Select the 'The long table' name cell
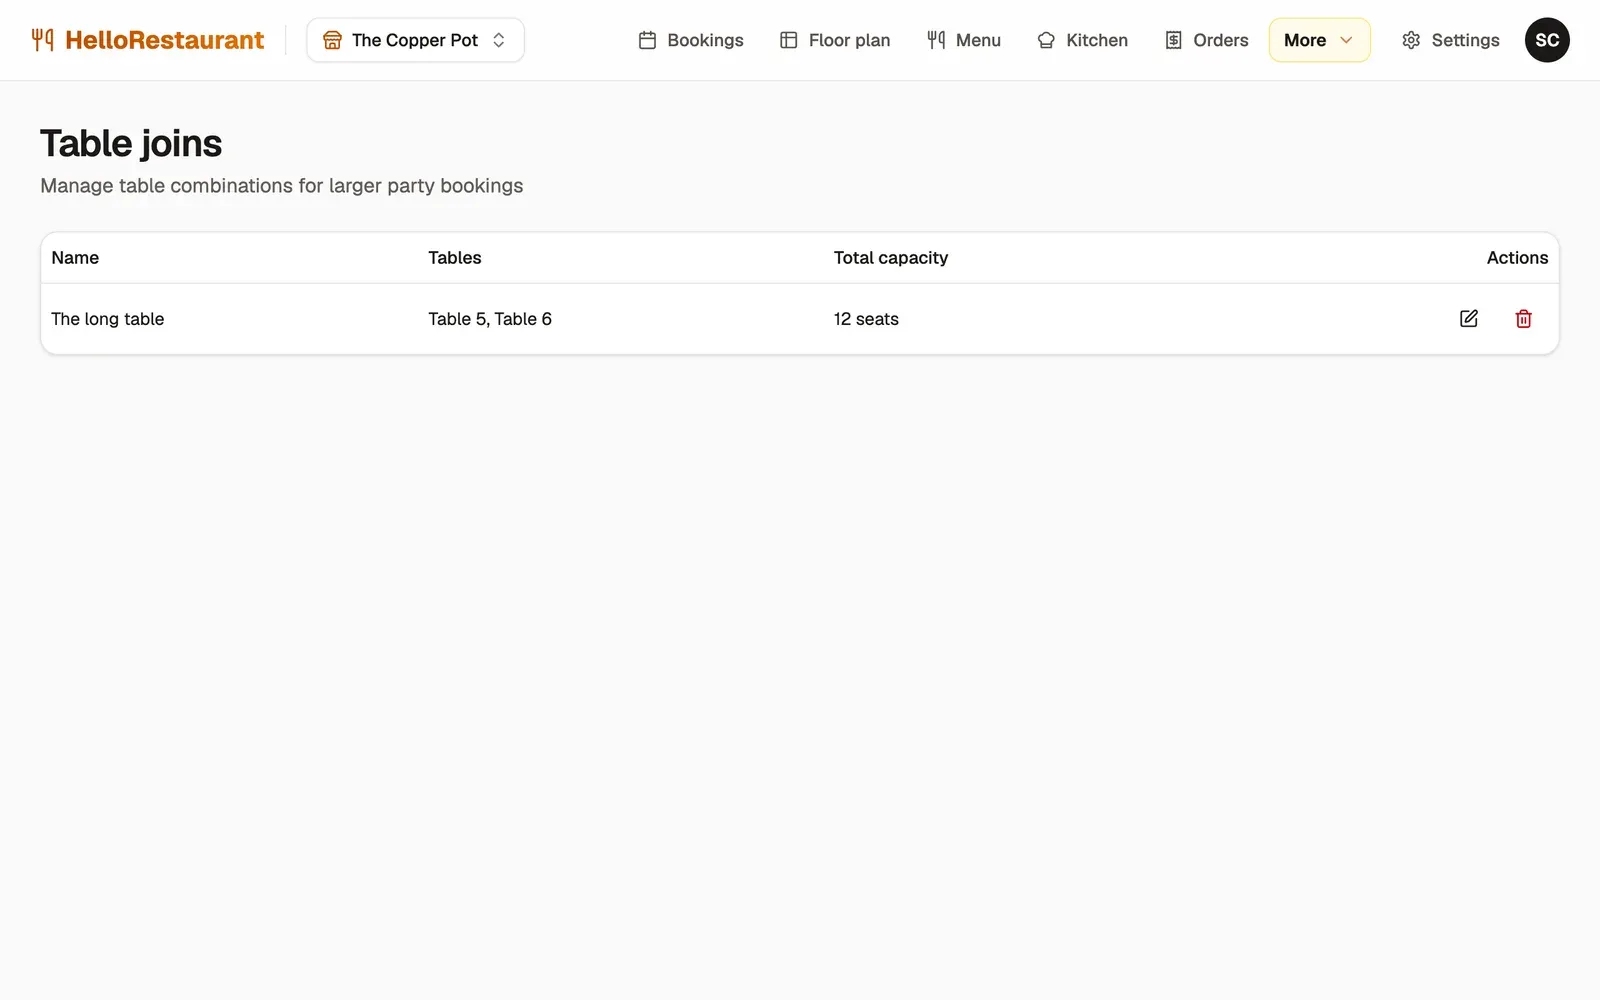This screenshot has width=1600, height=1000. (x=108, y=319)
